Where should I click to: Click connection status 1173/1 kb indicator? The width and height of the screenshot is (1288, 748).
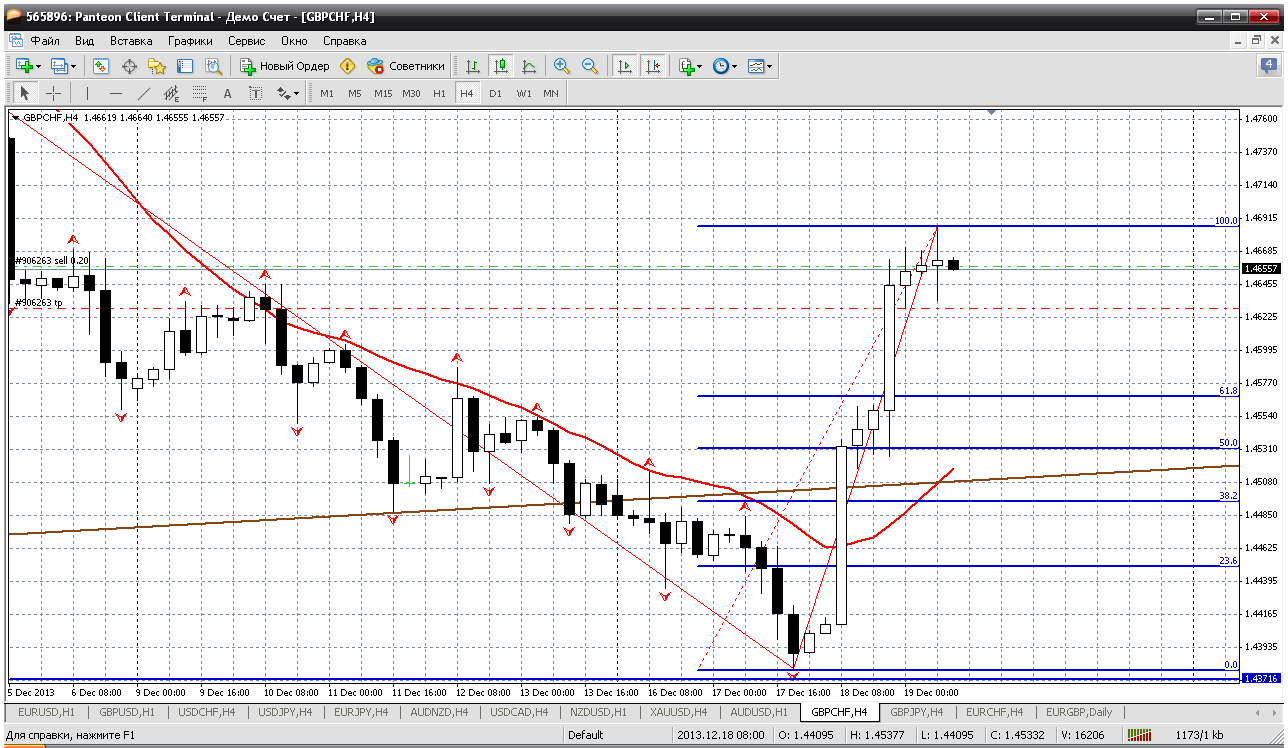click(1198, 735)
